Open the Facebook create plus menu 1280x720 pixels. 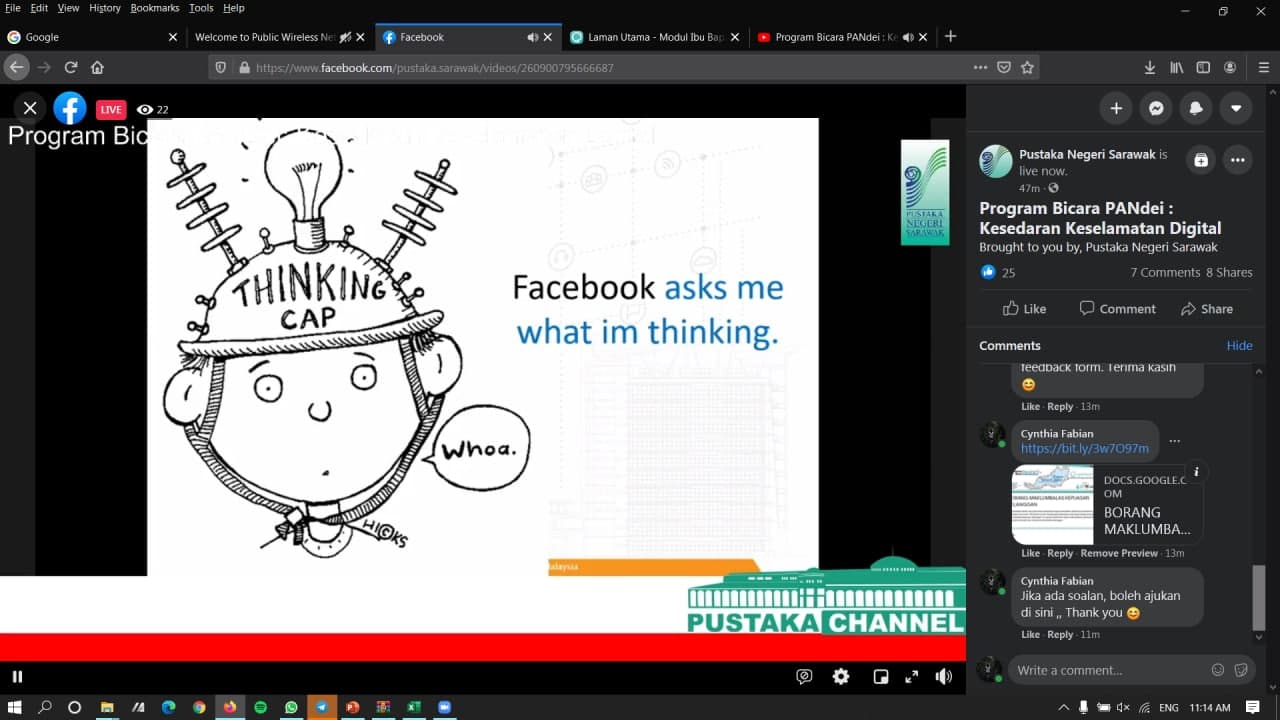[1116, 108]
